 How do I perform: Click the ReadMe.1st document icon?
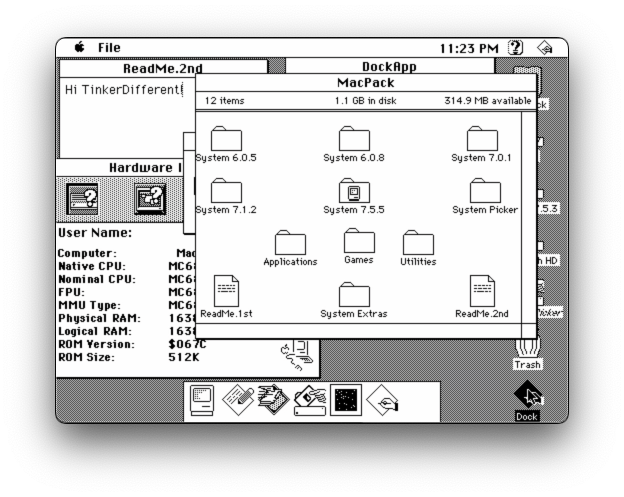coord(226,291)
